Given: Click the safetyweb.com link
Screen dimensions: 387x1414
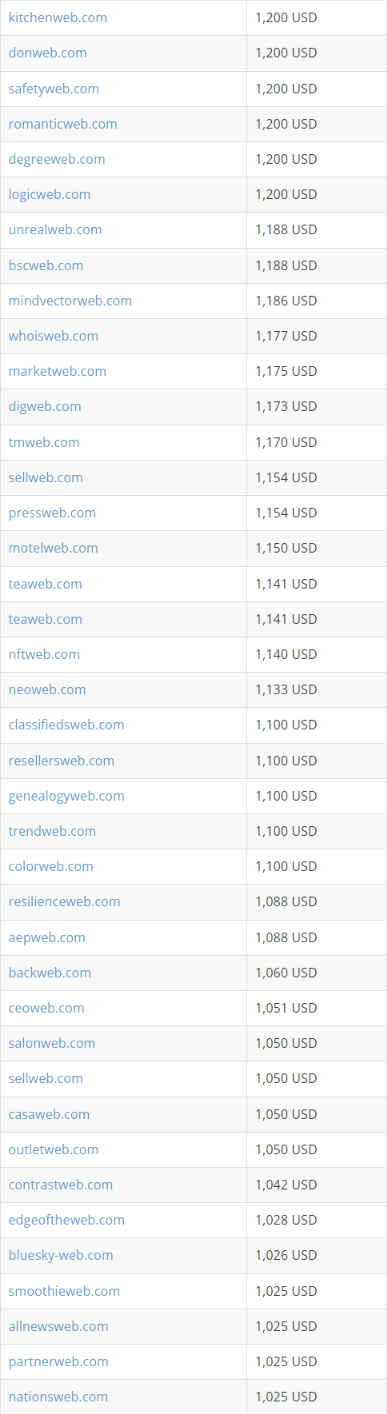Looking at the screenshot, I should pyautogui.click(x=54, y=89).
